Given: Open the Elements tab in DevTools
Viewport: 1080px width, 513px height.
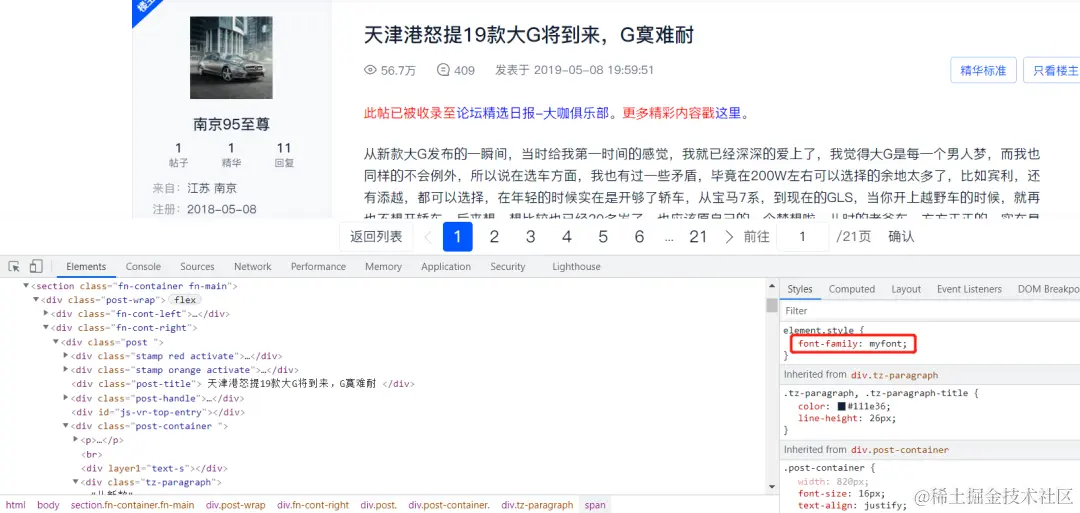Looking at the screenshot, I should pos(86,266).
